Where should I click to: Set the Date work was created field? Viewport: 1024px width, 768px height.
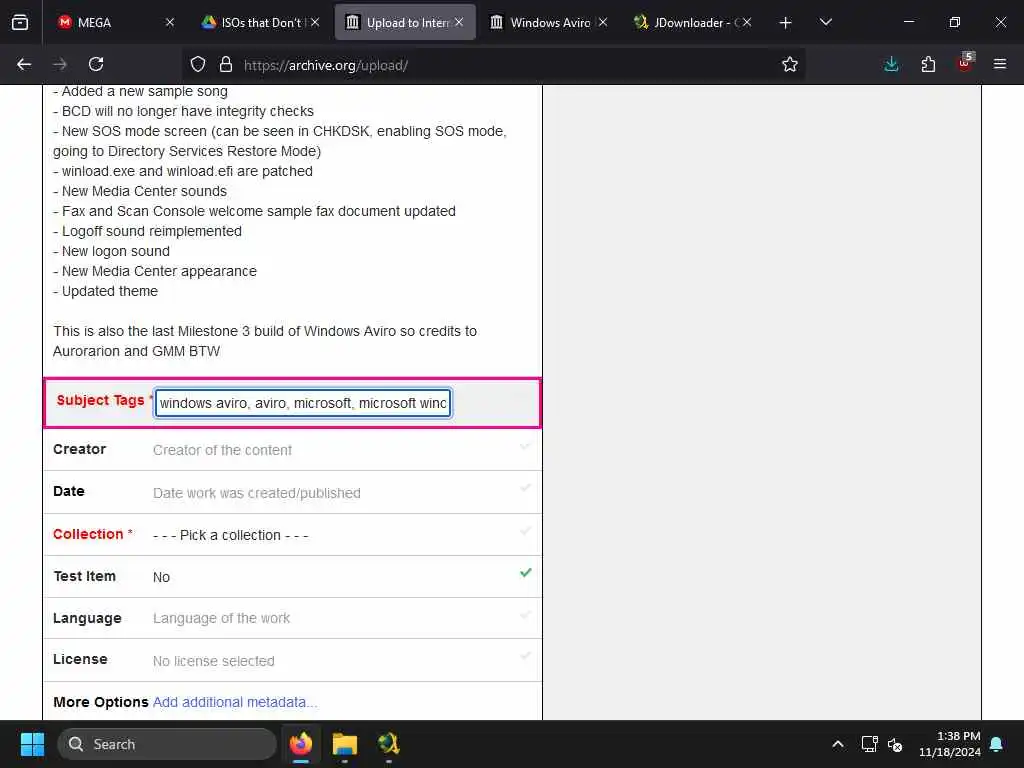point(257,493)
